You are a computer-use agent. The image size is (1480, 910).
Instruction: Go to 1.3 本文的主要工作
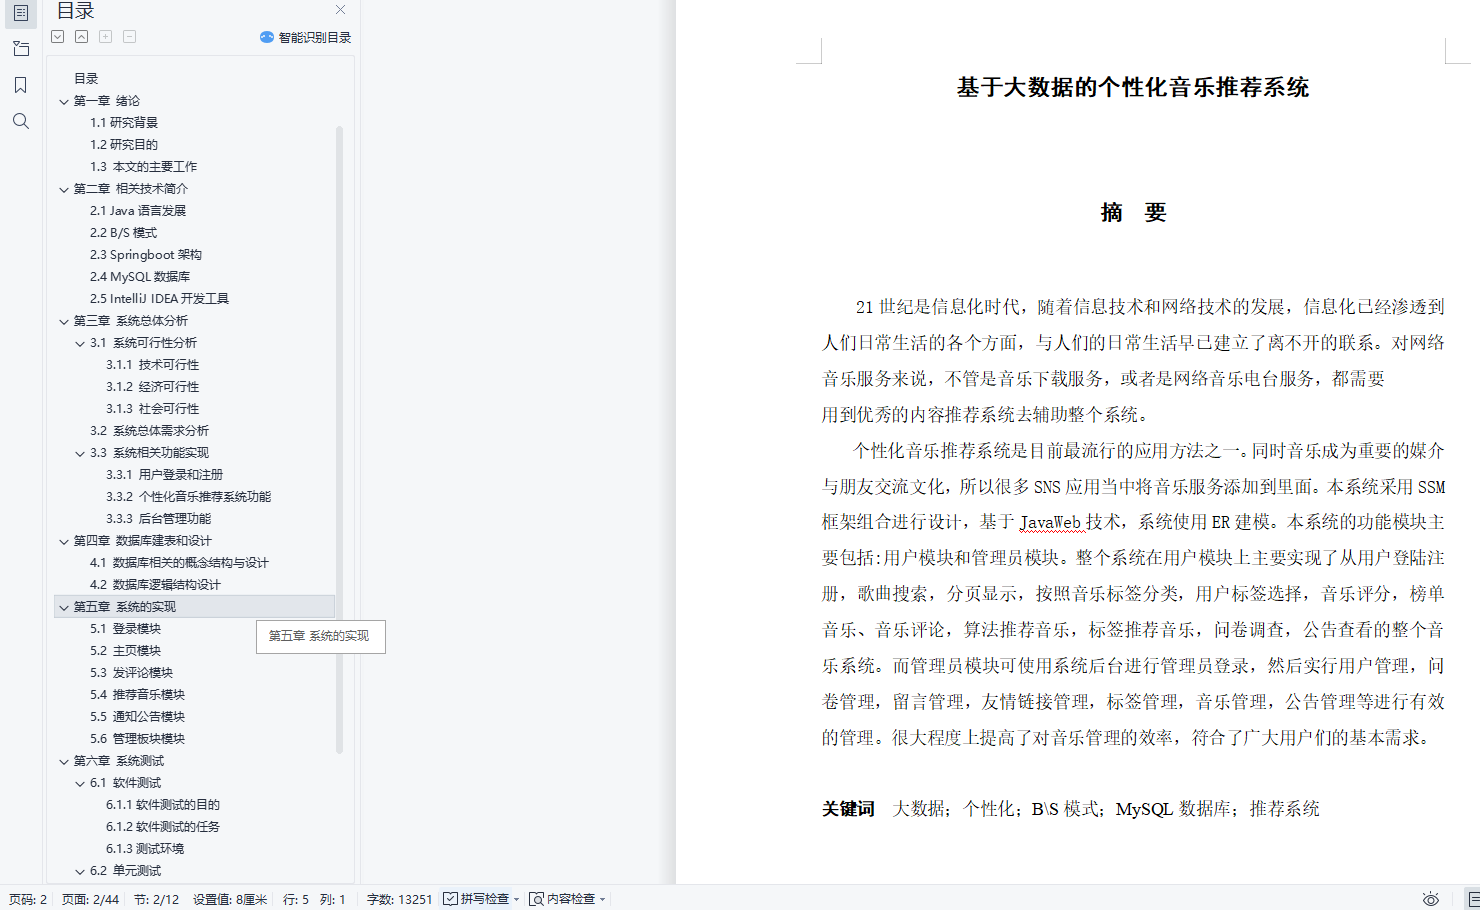click(143, 166)
